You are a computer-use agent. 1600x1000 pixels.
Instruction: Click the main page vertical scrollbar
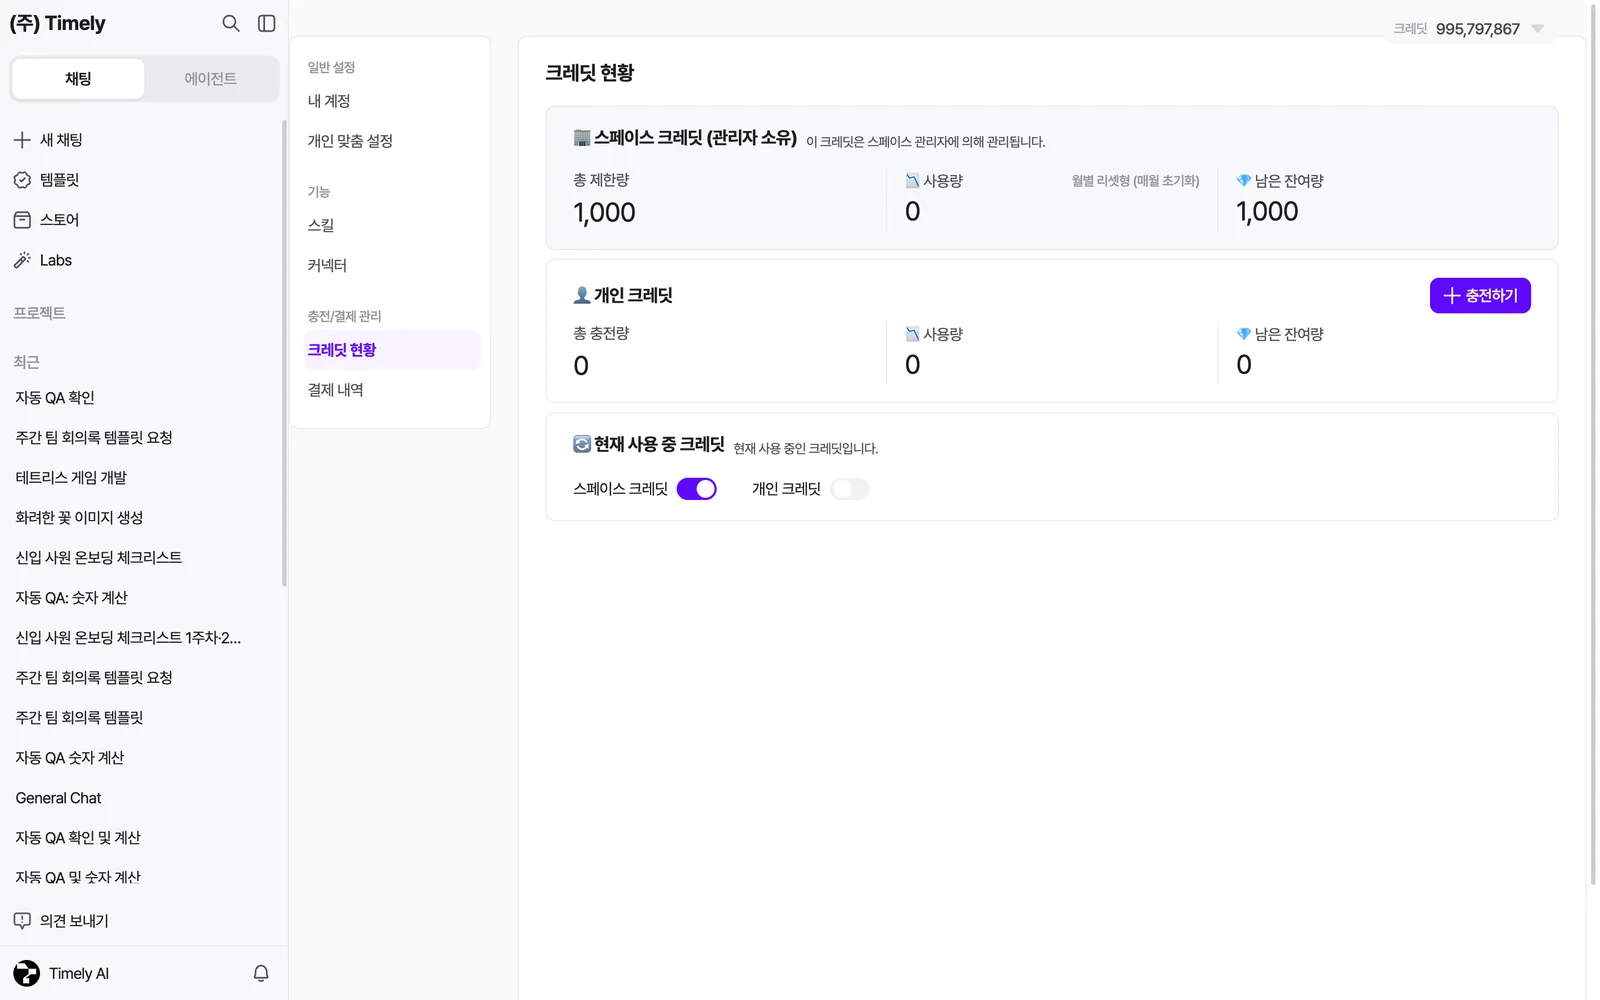pyautogui.click(x=1593, y=445)
